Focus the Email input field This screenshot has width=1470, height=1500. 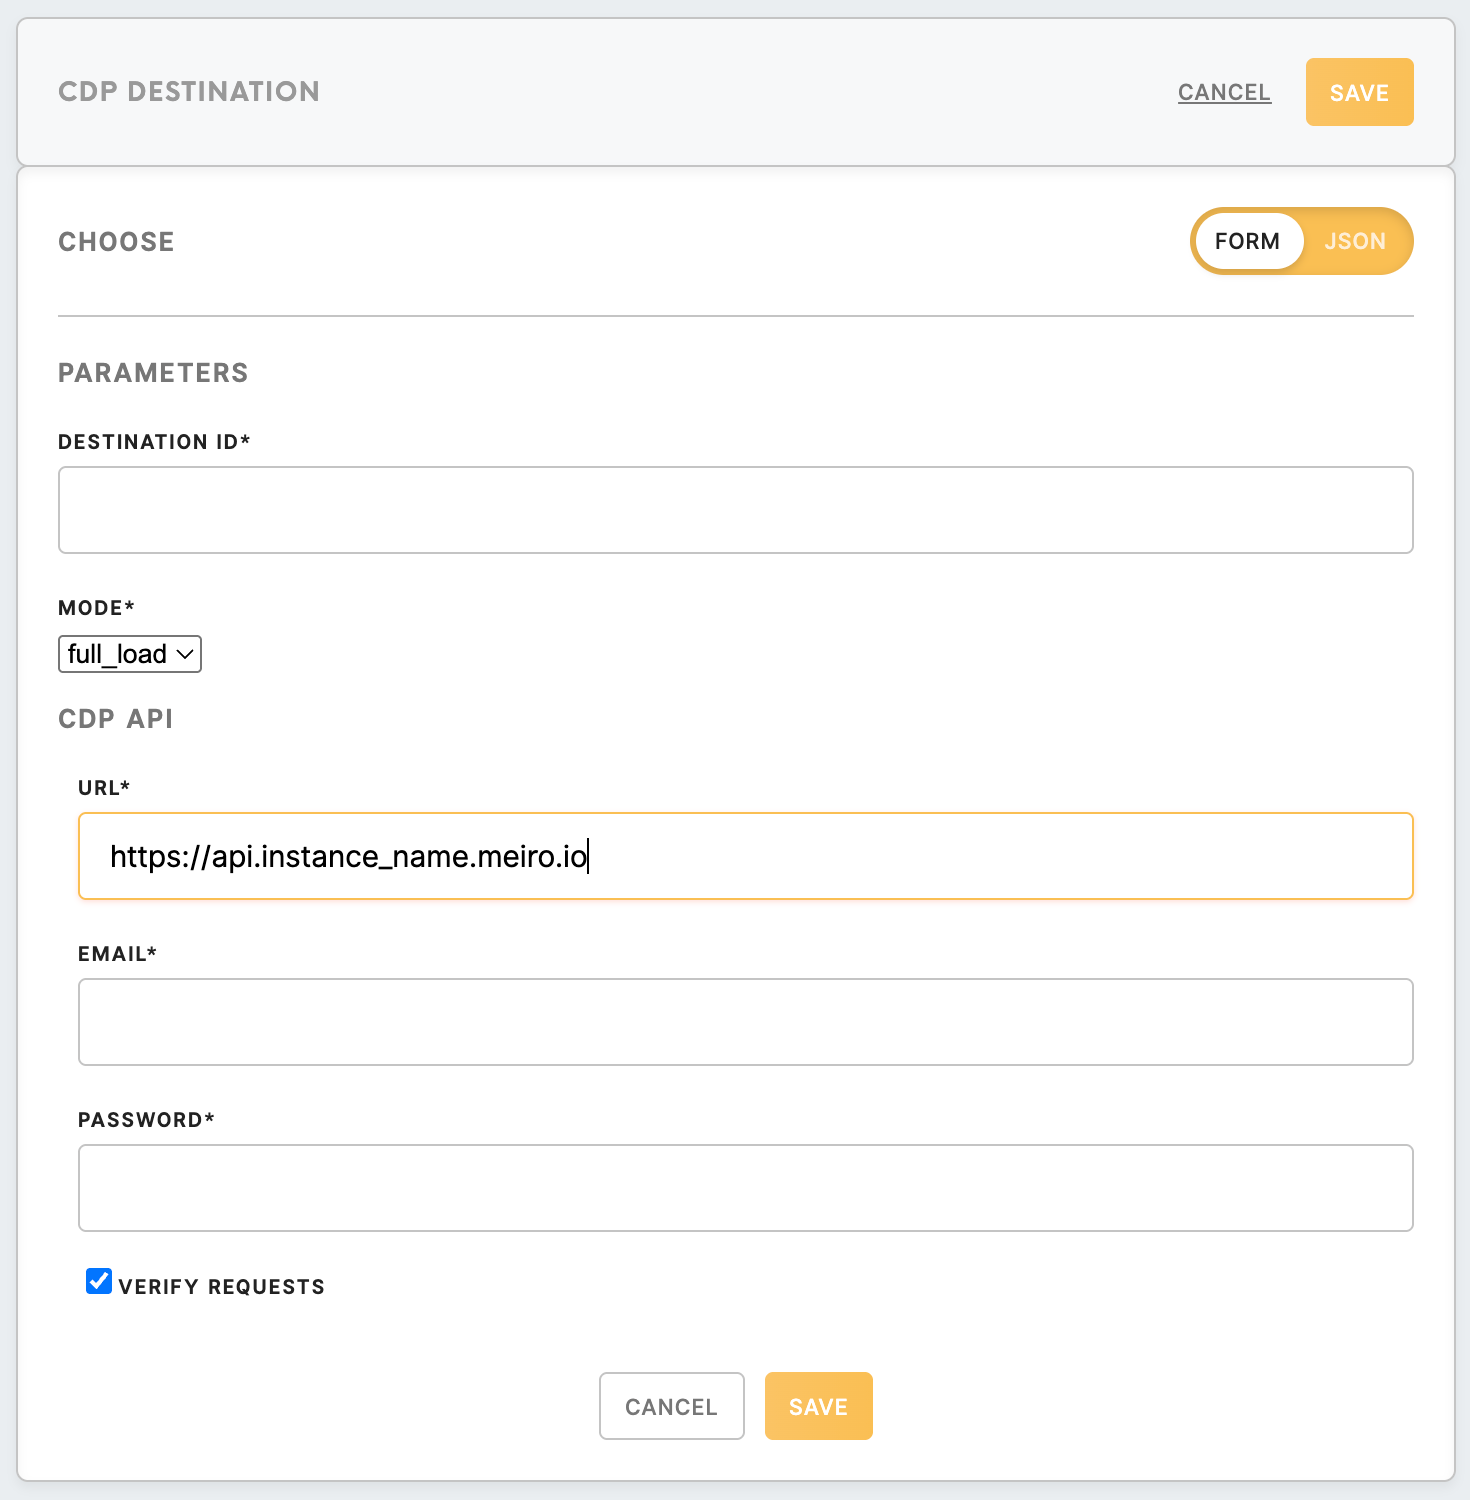click(745, 1022)
